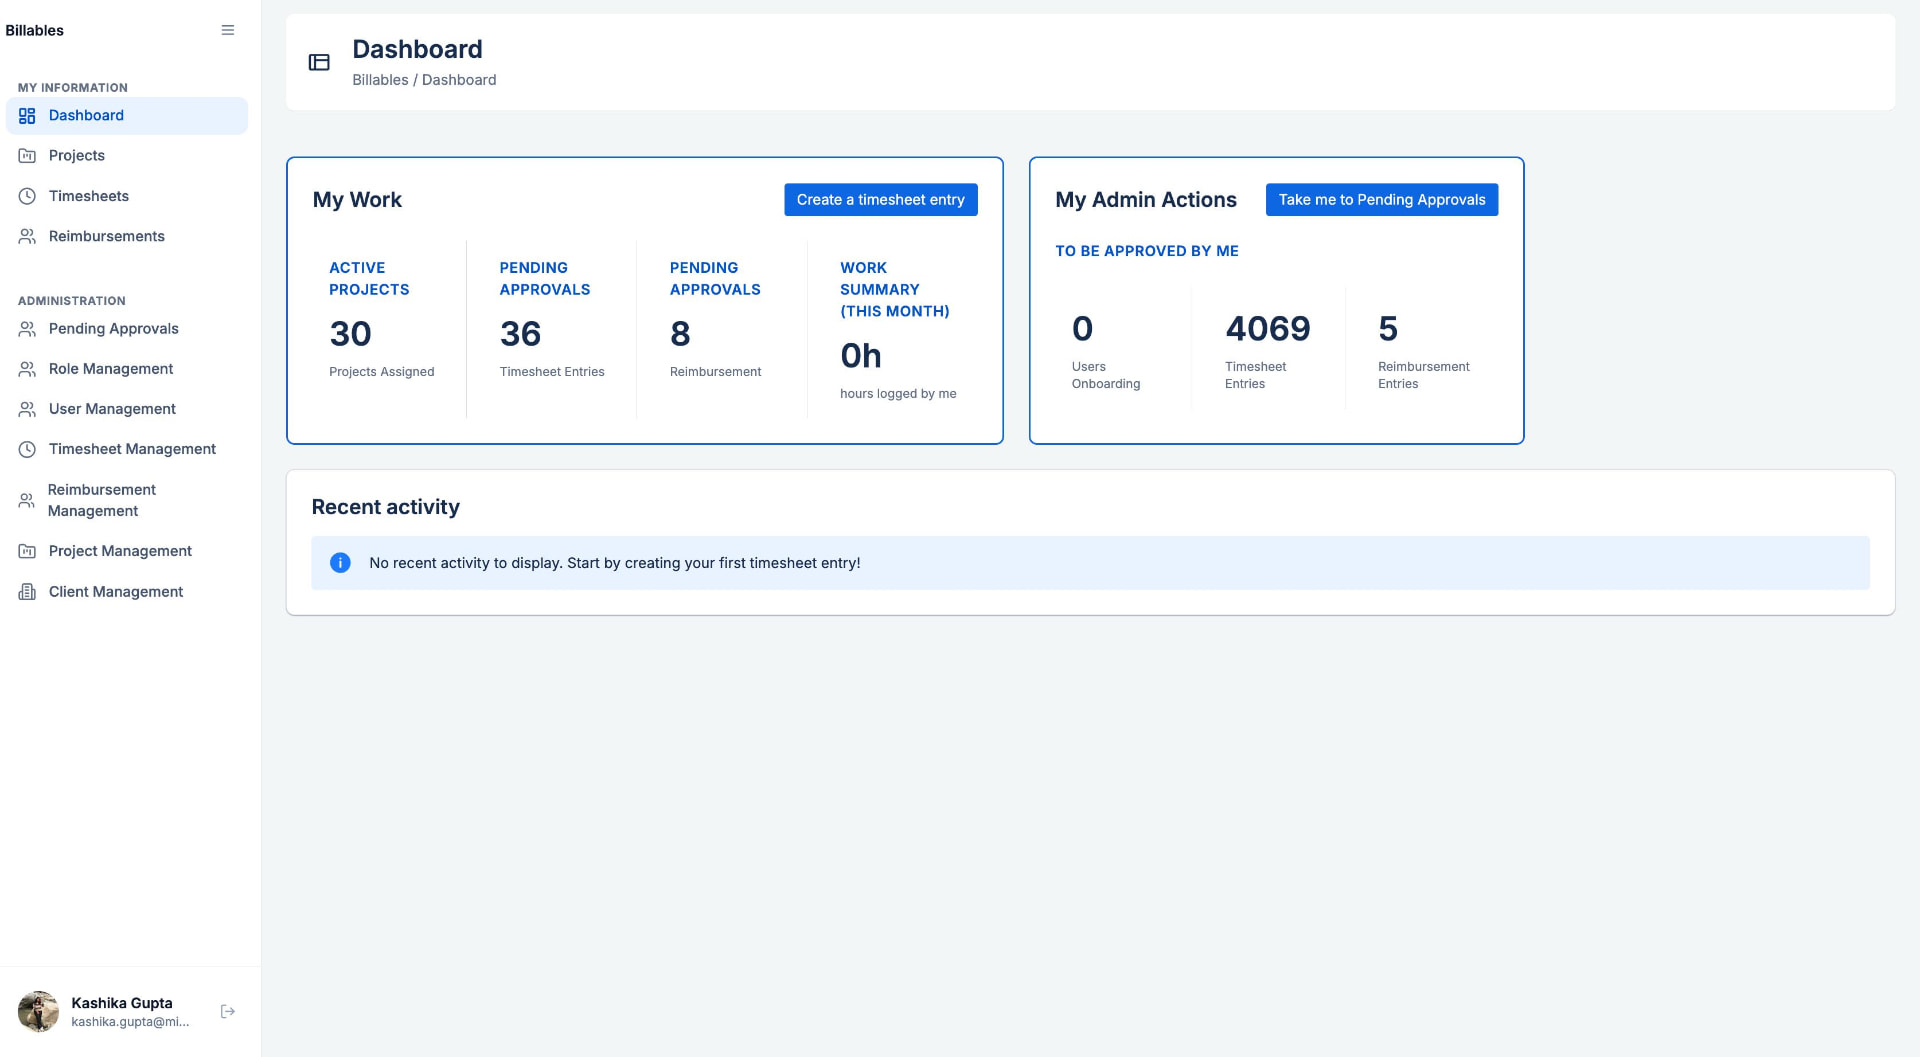
Task: Open Reimbursements from sidebar
Action: tap(127, 237)
